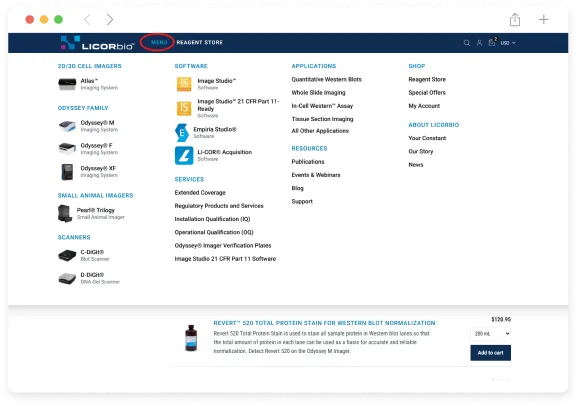
Task: Select the C-DiGit blot scanner icon
Action: click(x=67, y=255)
